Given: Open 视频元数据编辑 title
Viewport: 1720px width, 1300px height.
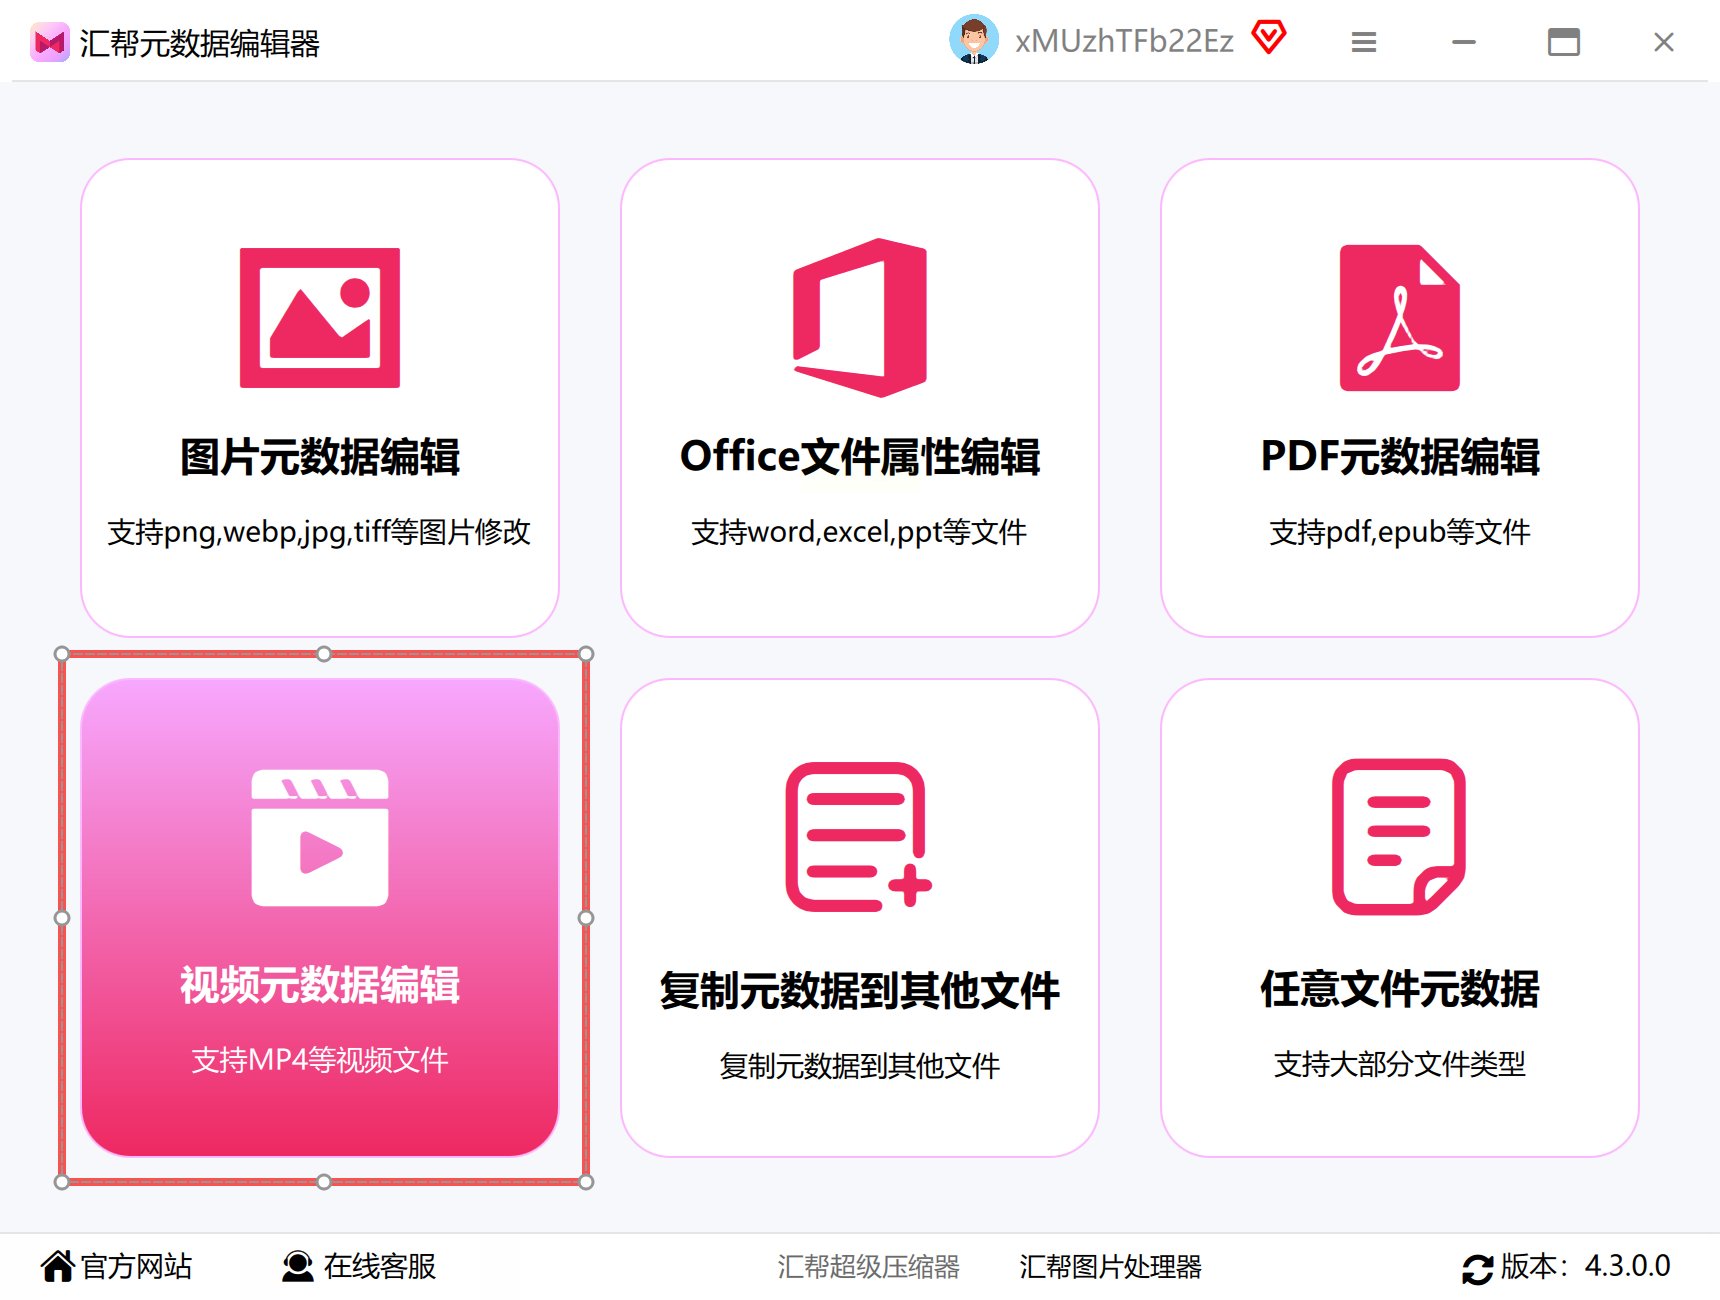Looking at the screenshot, I should [320, 985].
